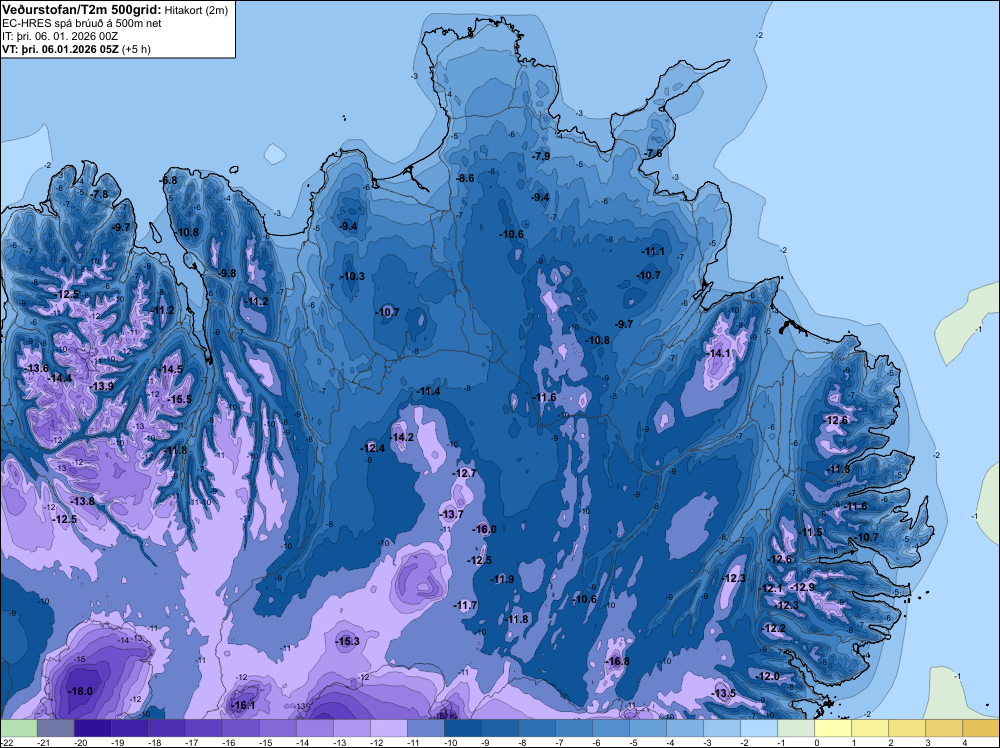
Task: Click the -7.9 temperature value
Action: click(x=541, y=156)
